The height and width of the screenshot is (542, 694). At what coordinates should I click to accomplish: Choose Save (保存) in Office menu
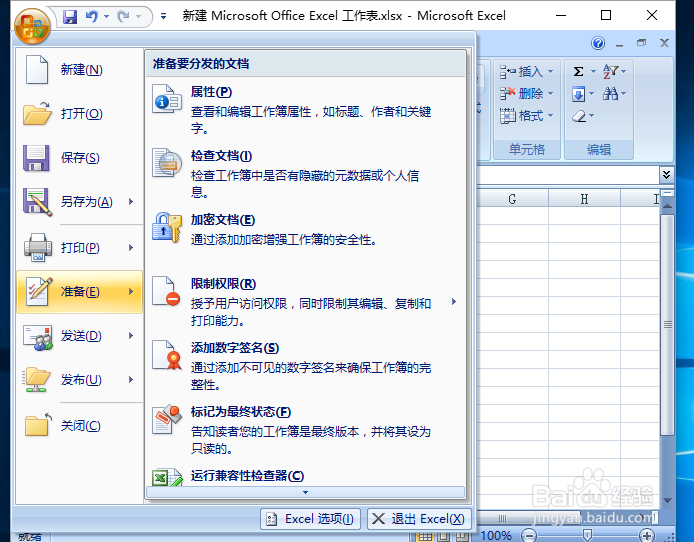[x=80, y=158]
